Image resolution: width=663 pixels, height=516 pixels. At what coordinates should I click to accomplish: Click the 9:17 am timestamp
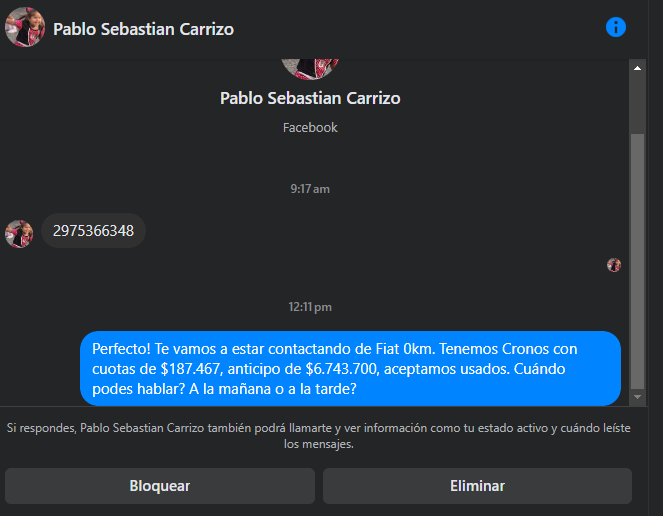310,188
